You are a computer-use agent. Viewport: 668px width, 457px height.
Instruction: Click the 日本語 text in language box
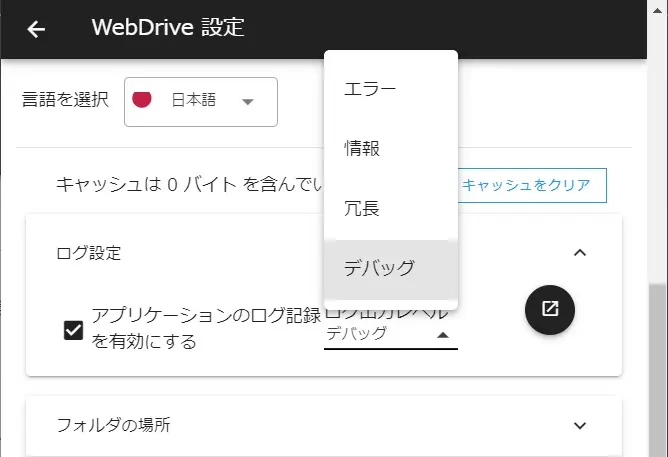point(194,100)
